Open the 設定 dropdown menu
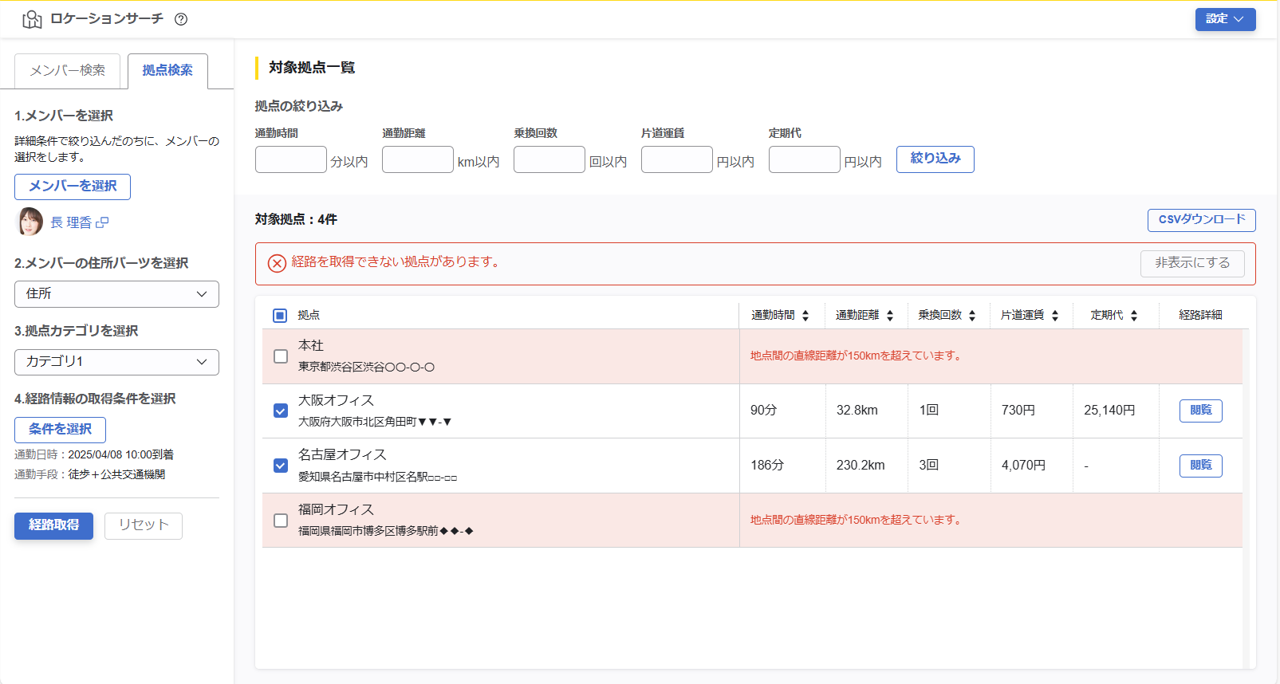Image resolution: width=1280 pixels, height=684 pixels. pyautogui.click(x=1225, y=19)
